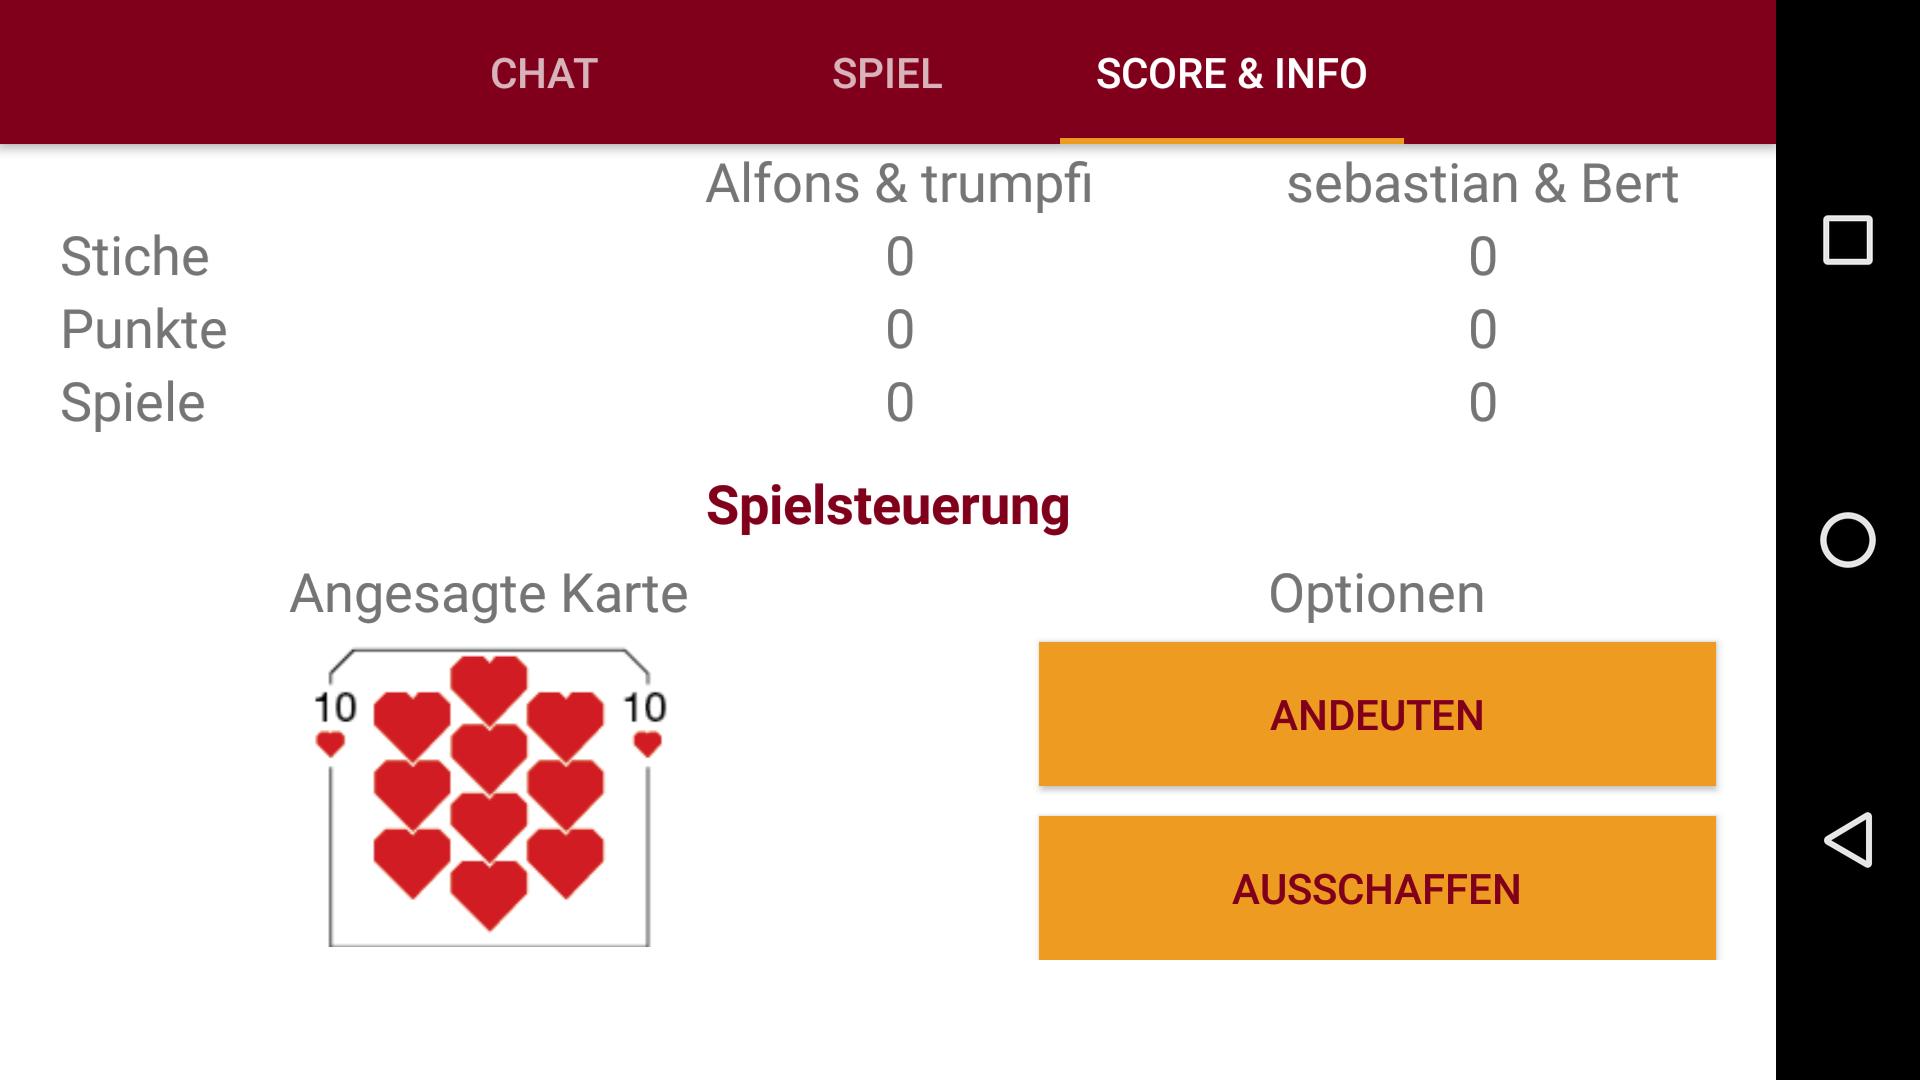Switch to the SPIEL tab
The width and height of the screenshot is (1920, 1080).
click(x=886, y=73)
